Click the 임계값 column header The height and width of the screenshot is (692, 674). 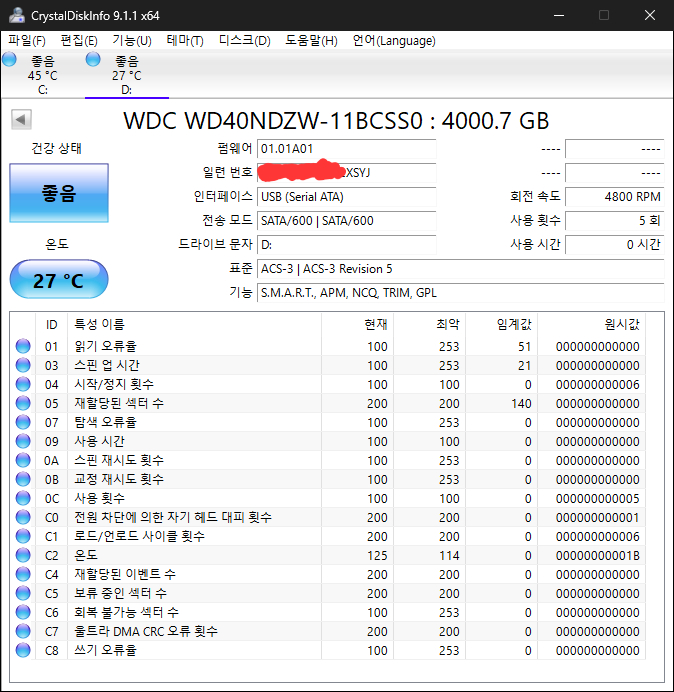[501, 324]
